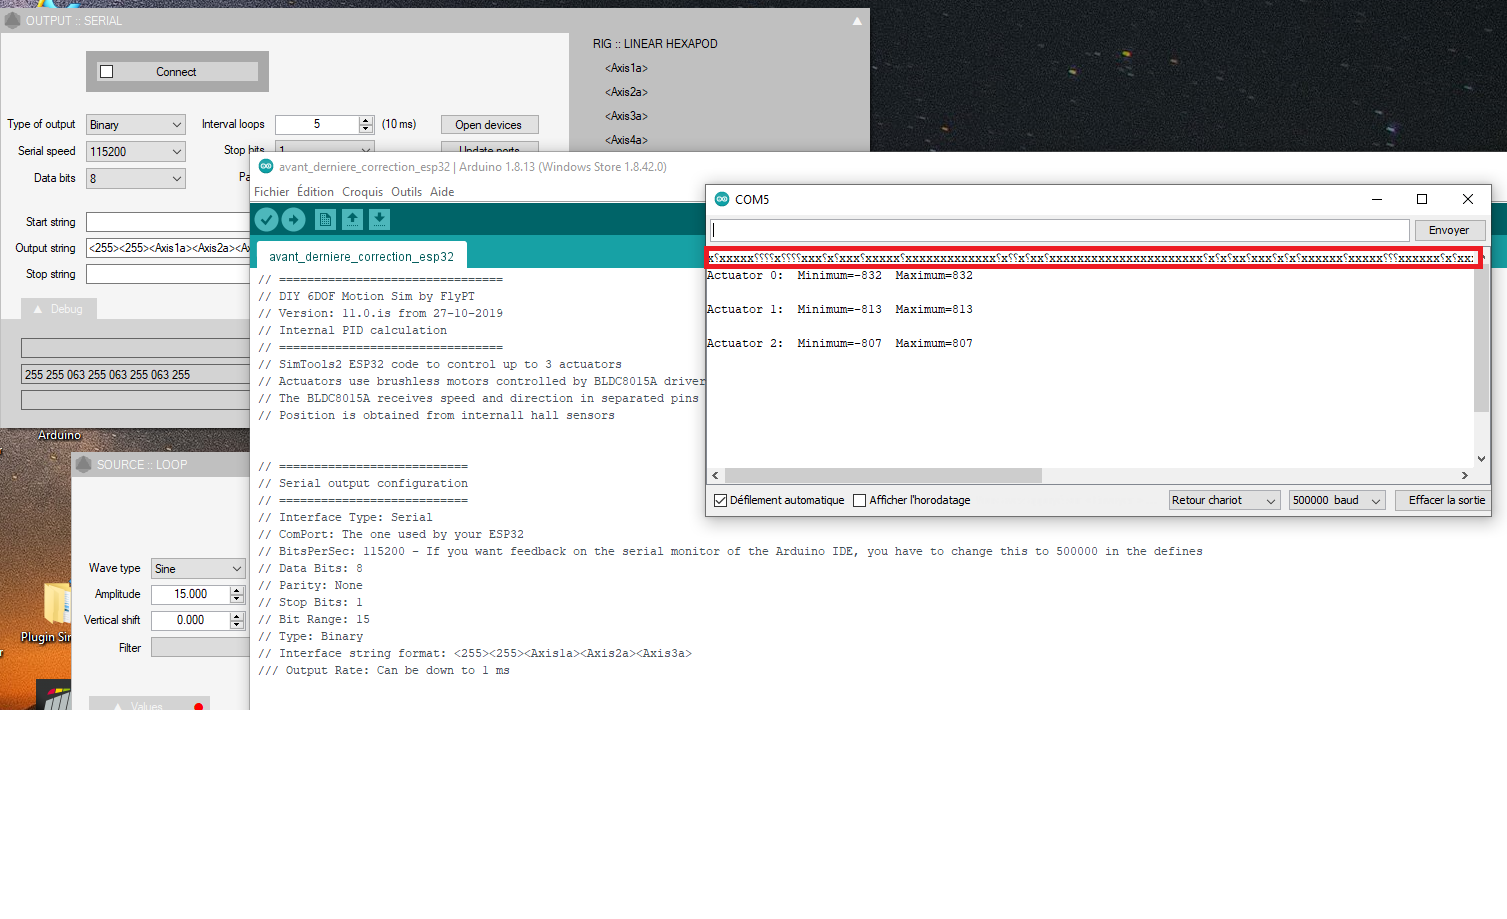Expand the 500000 baud dropdown
Screen dimensions: 1507x919
click(x=1336, y=500)
